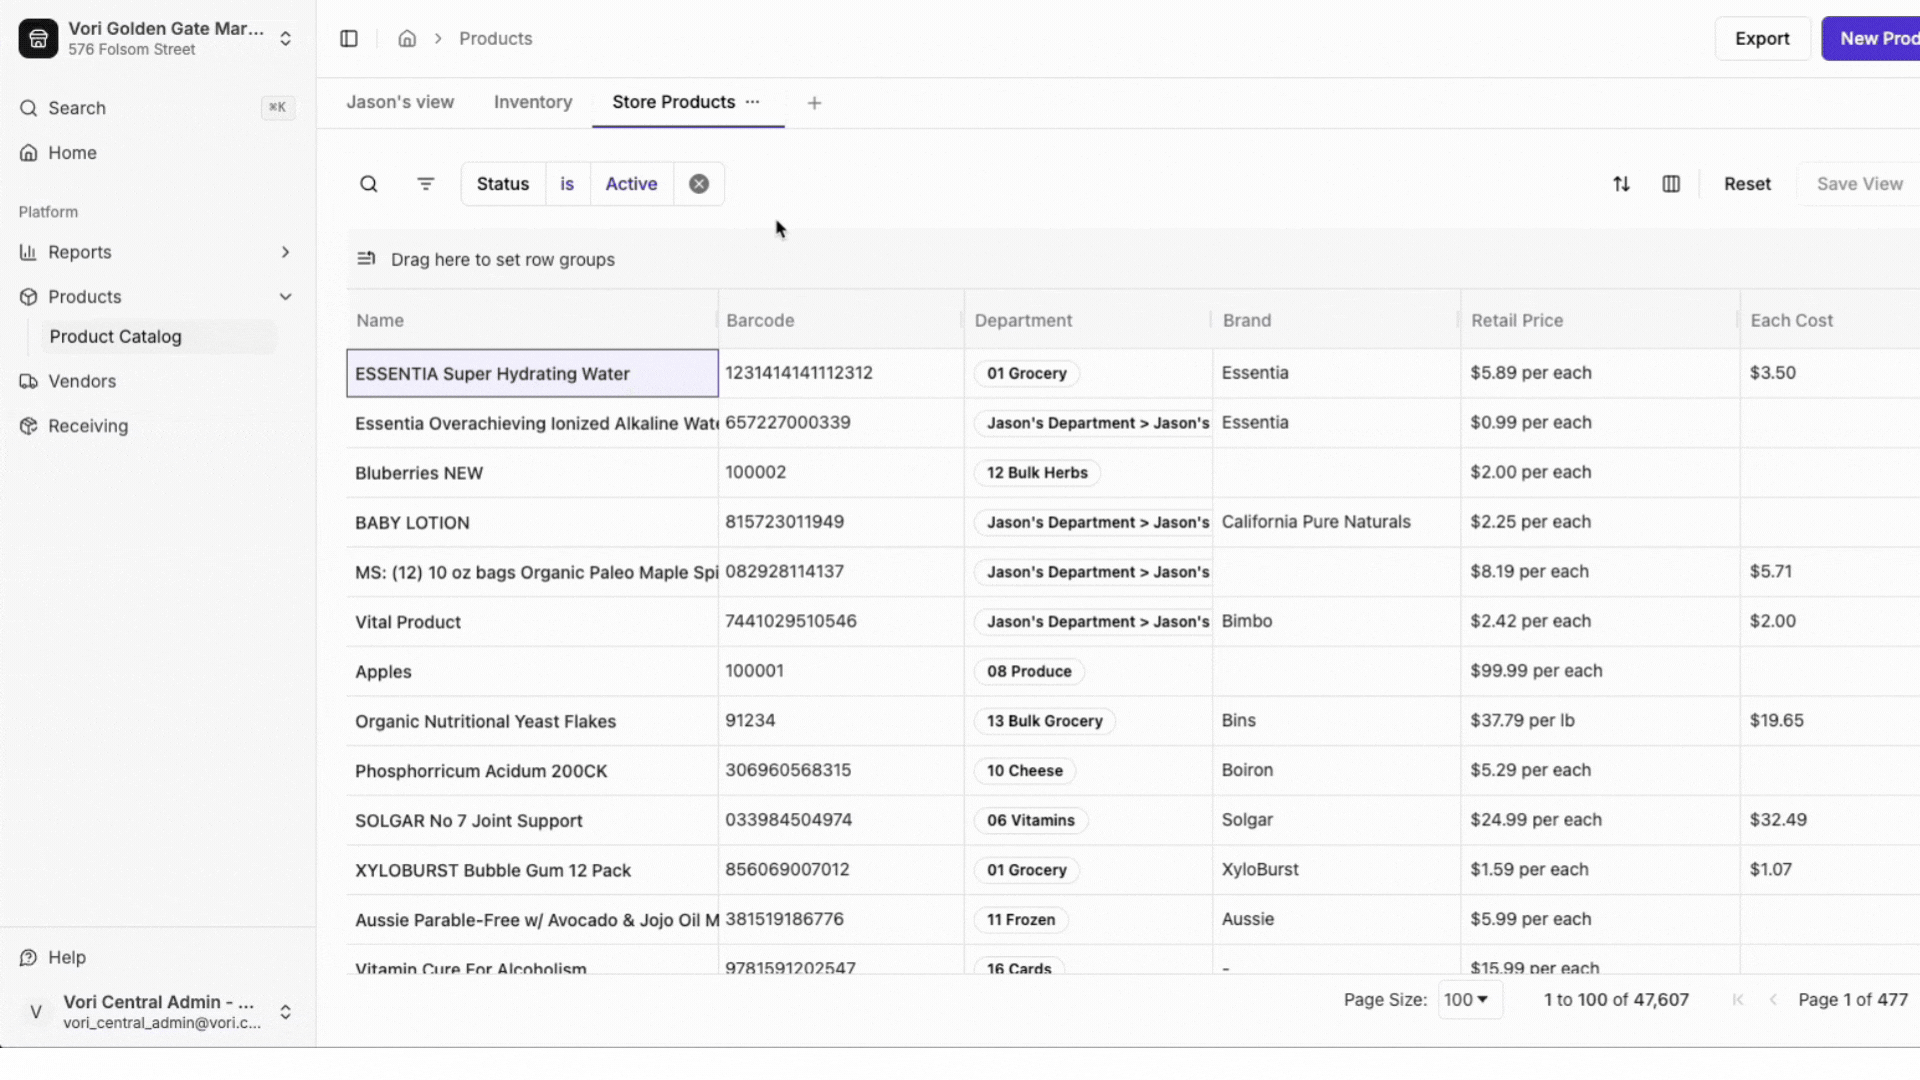Add a new view with plus icon

click(814, 103)
